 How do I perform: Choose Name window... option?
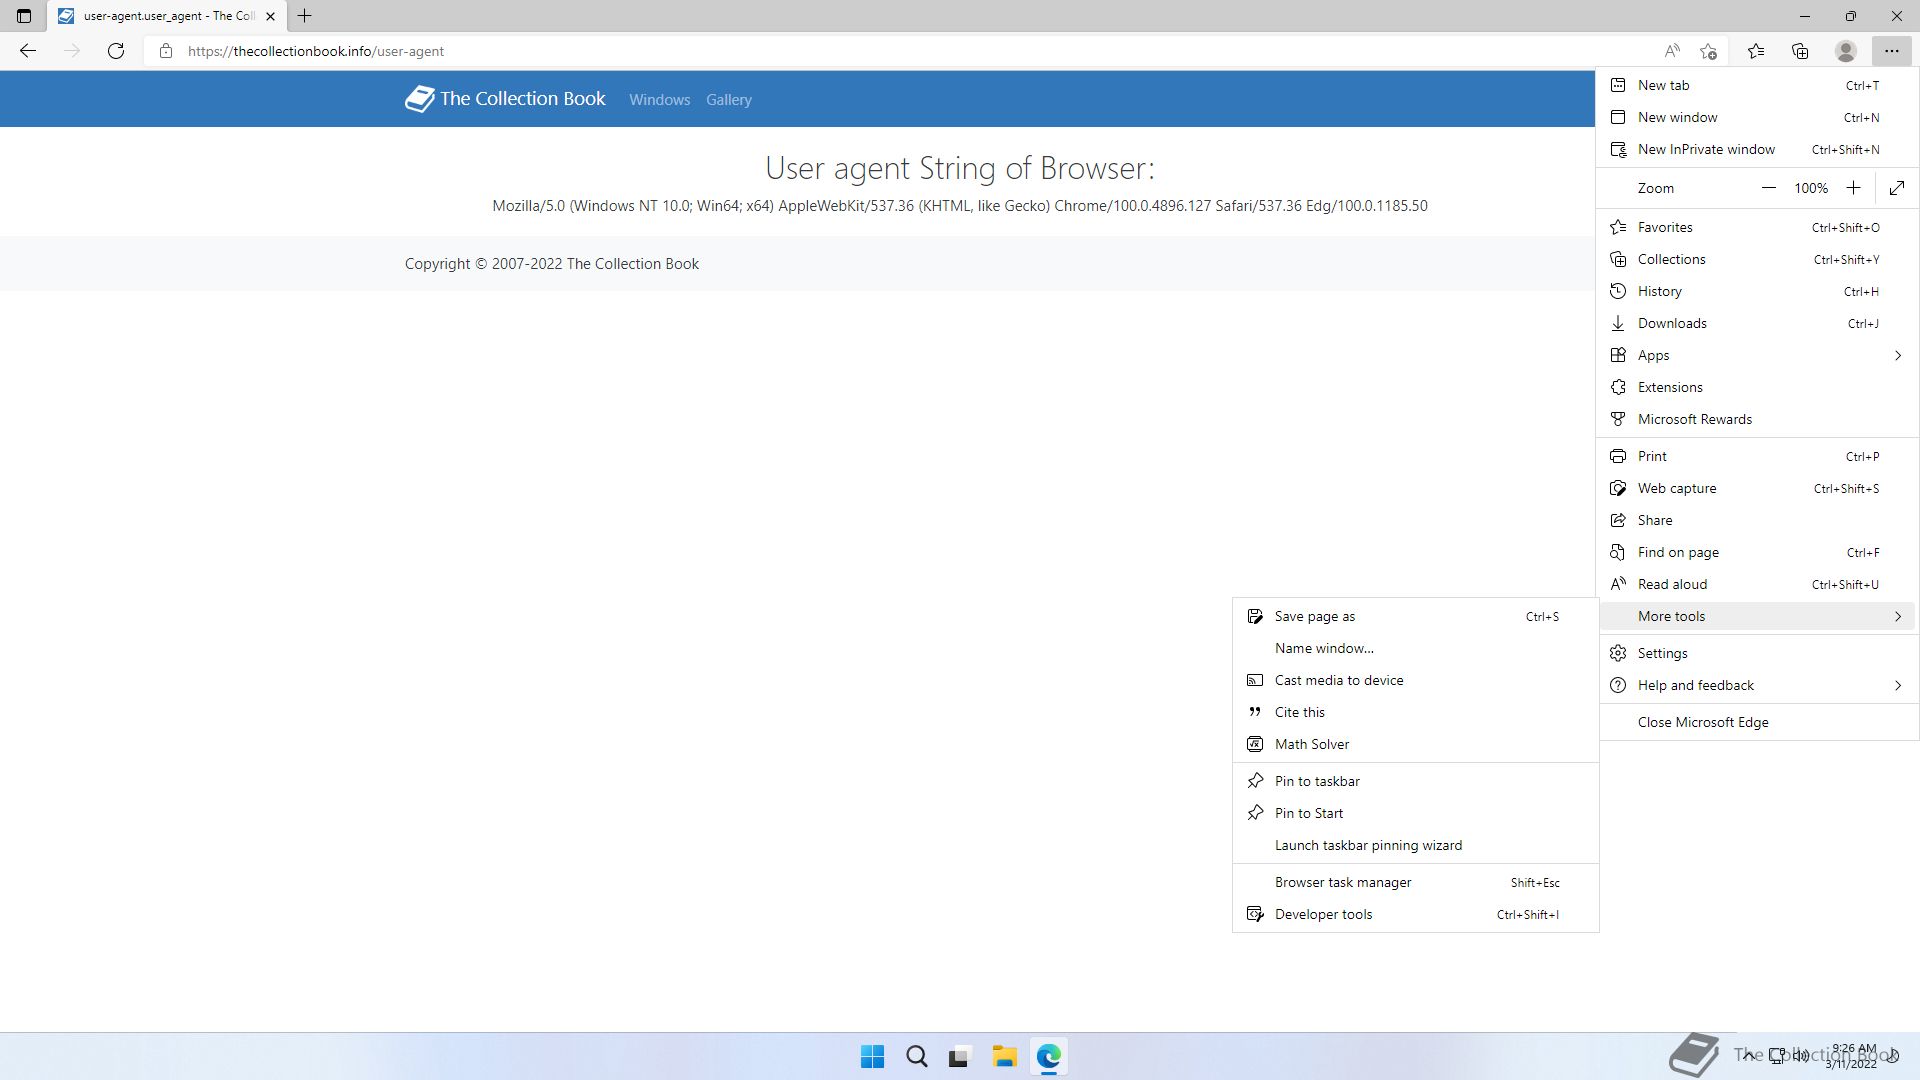pyautogui.click(x=1415, y=648)
